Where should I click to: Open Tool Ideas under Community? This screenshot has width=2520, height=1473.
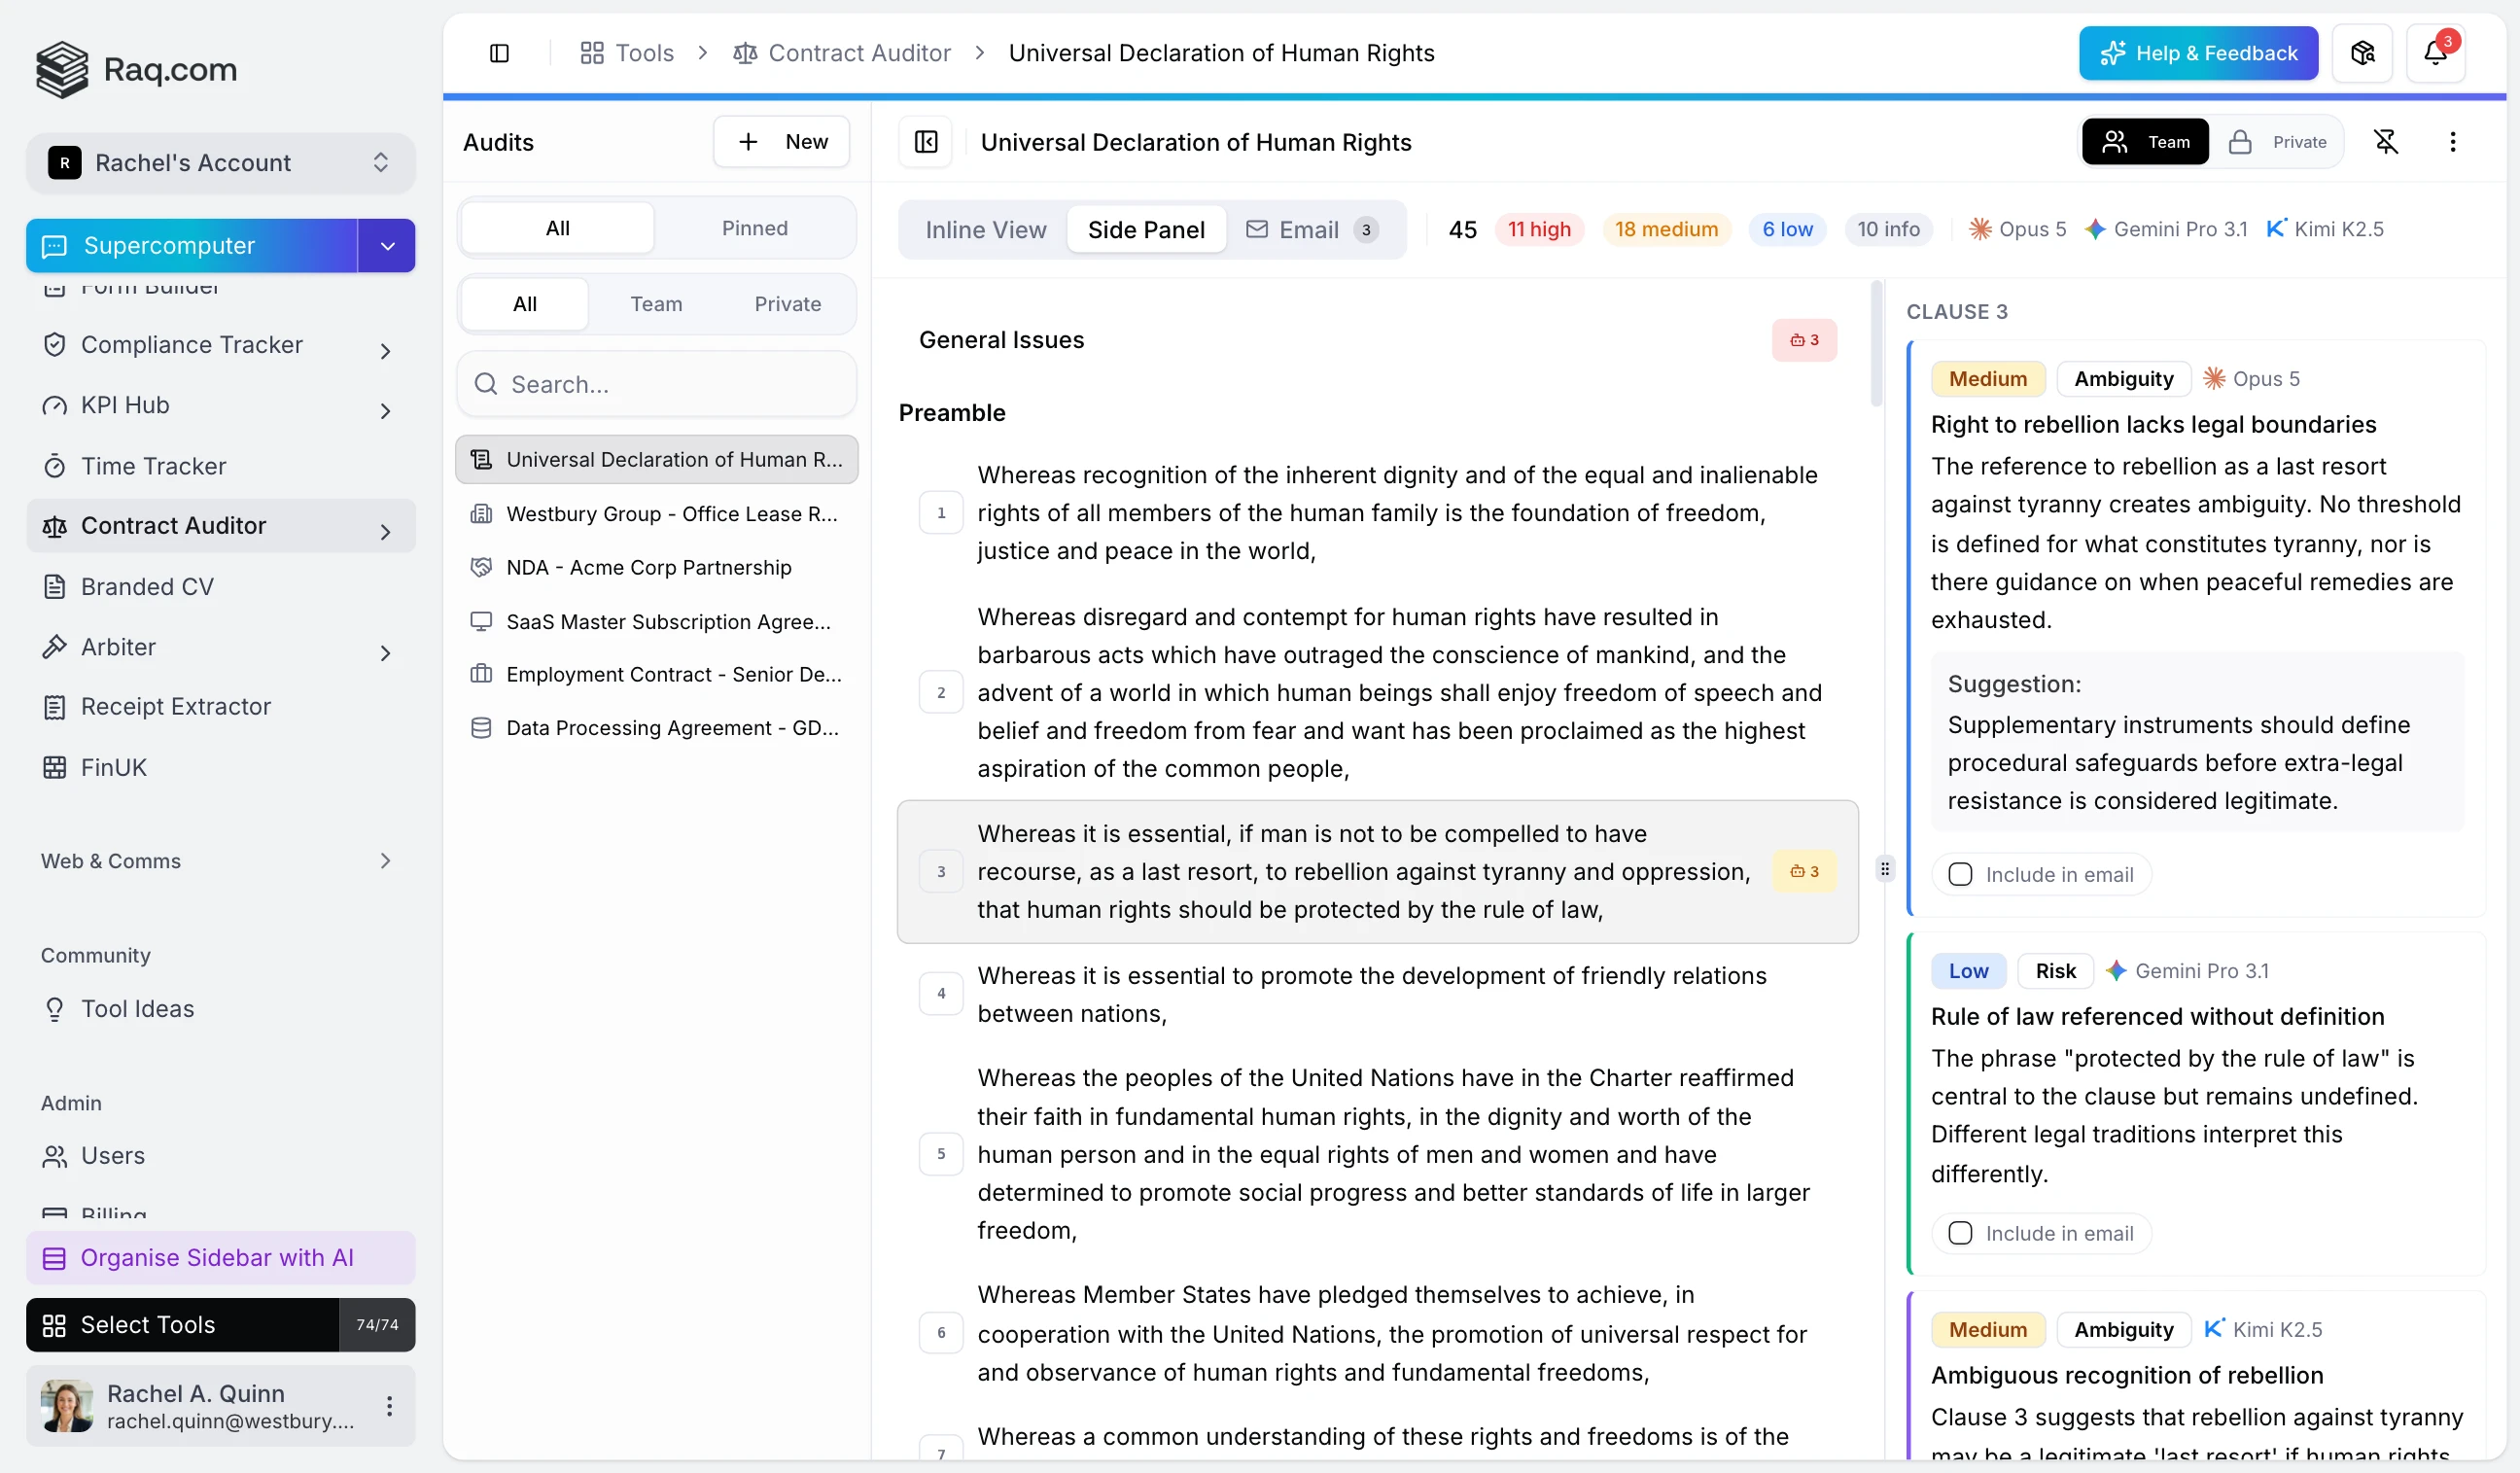(138, 1009)
